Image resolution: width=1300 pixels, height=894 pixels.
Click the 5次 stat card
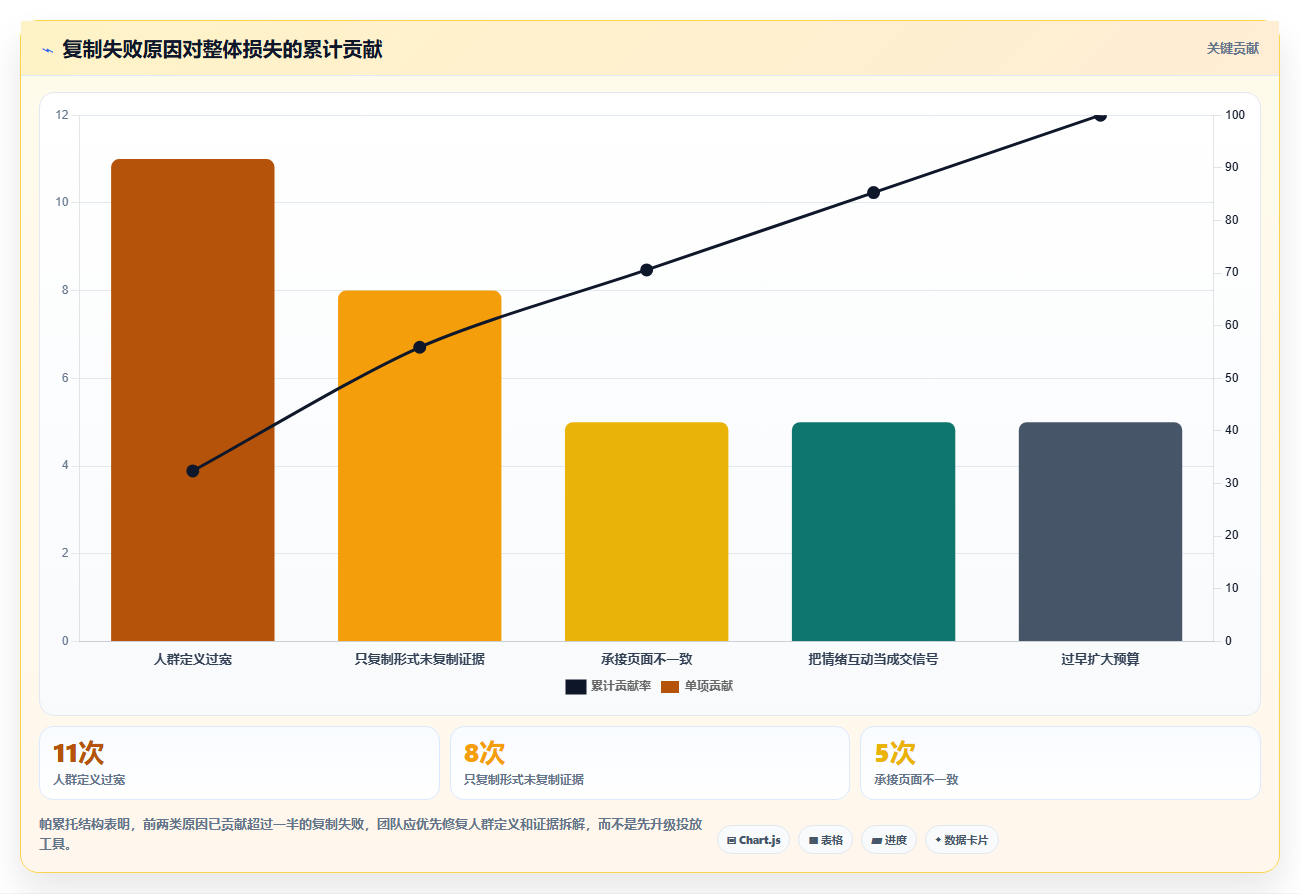coord(1060,763)
